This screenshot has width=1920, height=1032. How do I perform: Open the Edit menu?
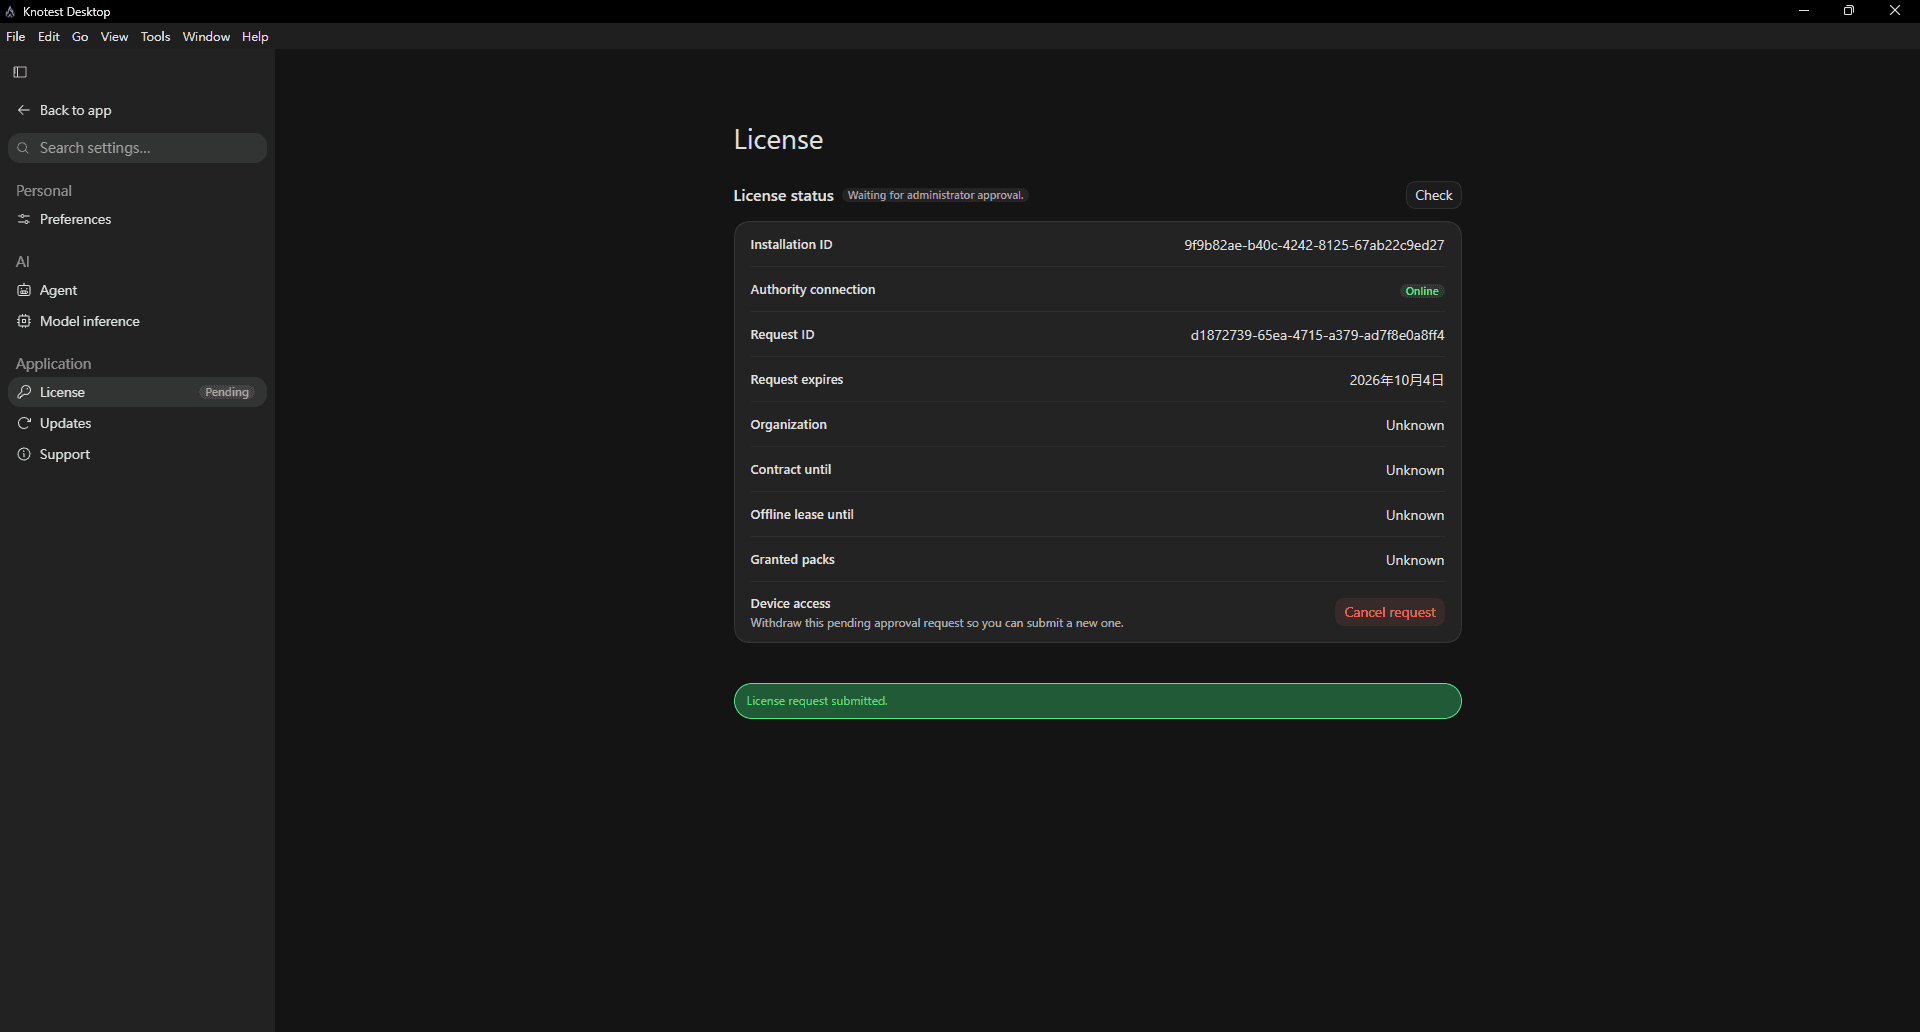pyautogui.click(x=49, y=37)
